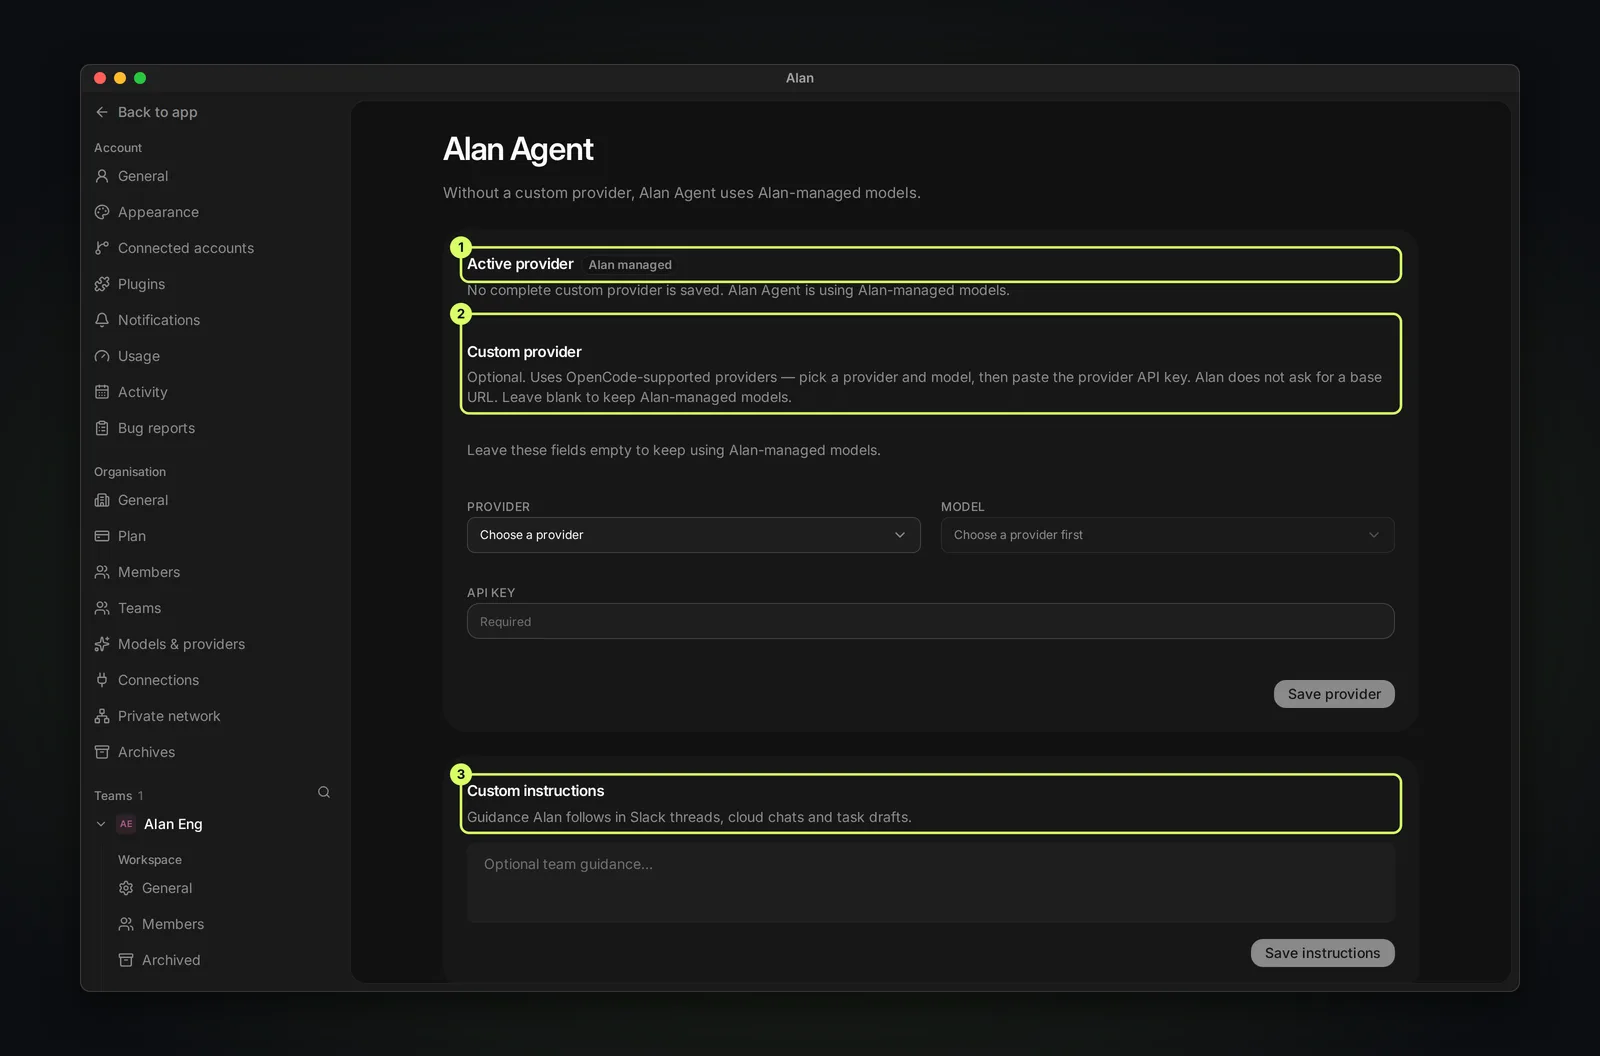
Task: Click the gear icon for workspace General
Action: point(126,888)
